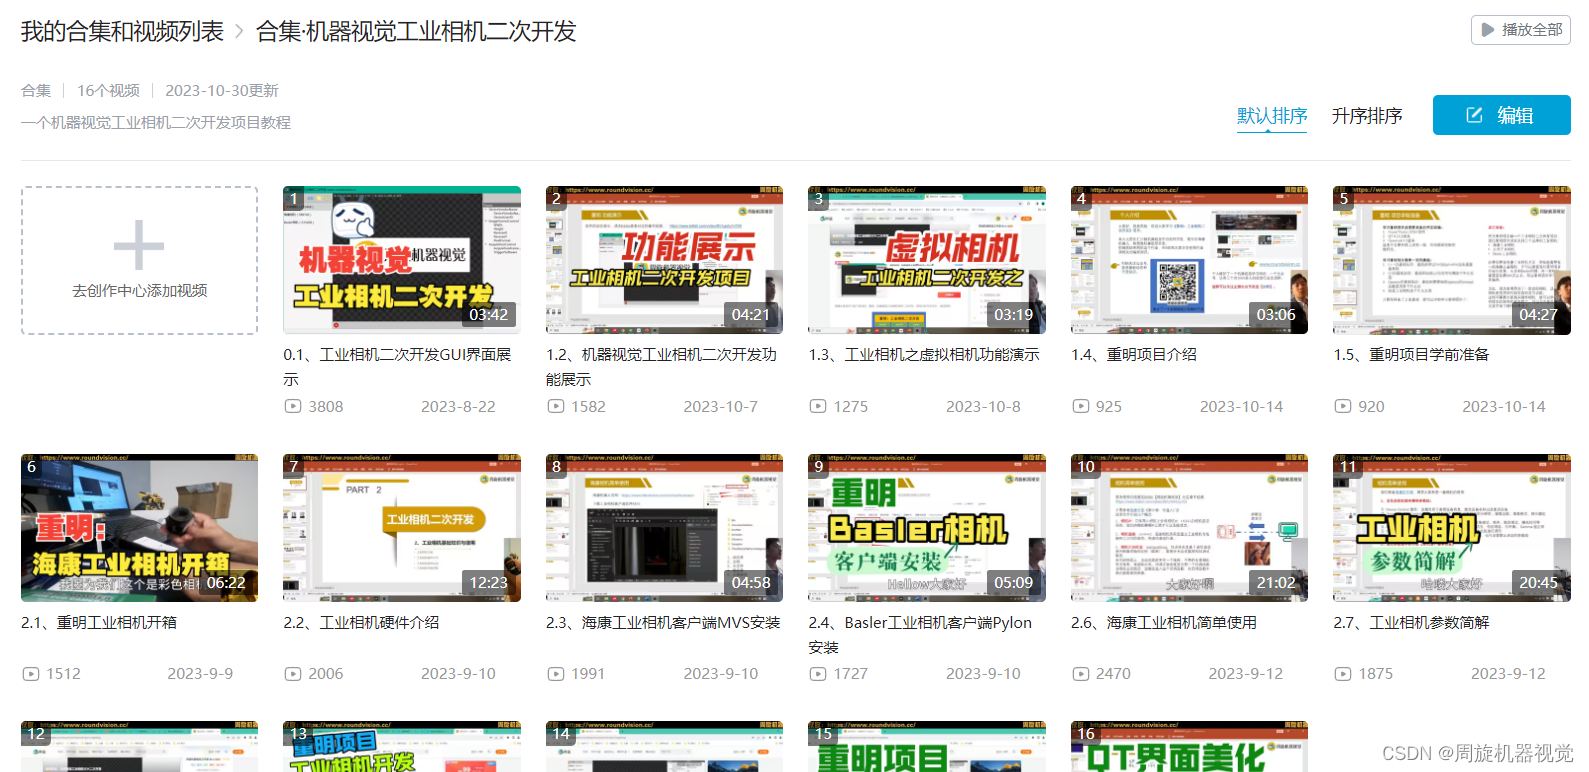Click the 2023-10-7 upload date
1589x772 pixels.
click(720, 406)
